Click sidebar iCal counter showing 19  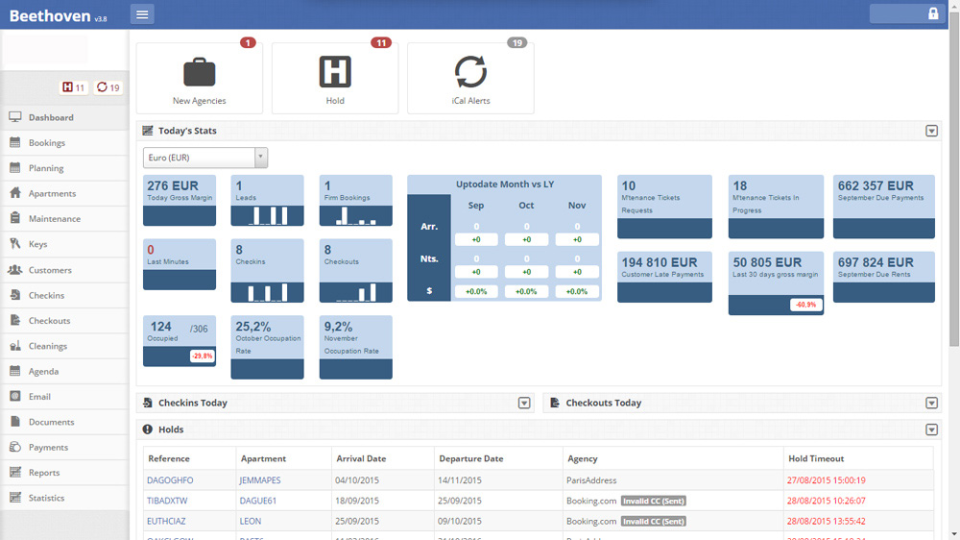pyautogui.click(x=108, y=88)
